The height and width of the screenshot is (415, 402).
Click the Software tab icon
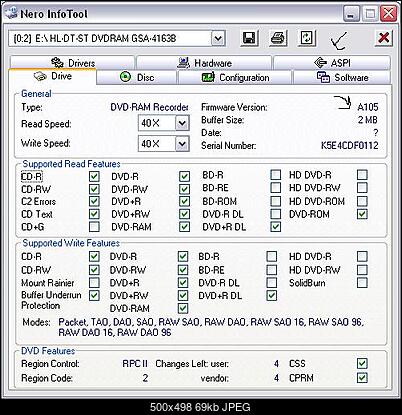(x=323, y=77)
